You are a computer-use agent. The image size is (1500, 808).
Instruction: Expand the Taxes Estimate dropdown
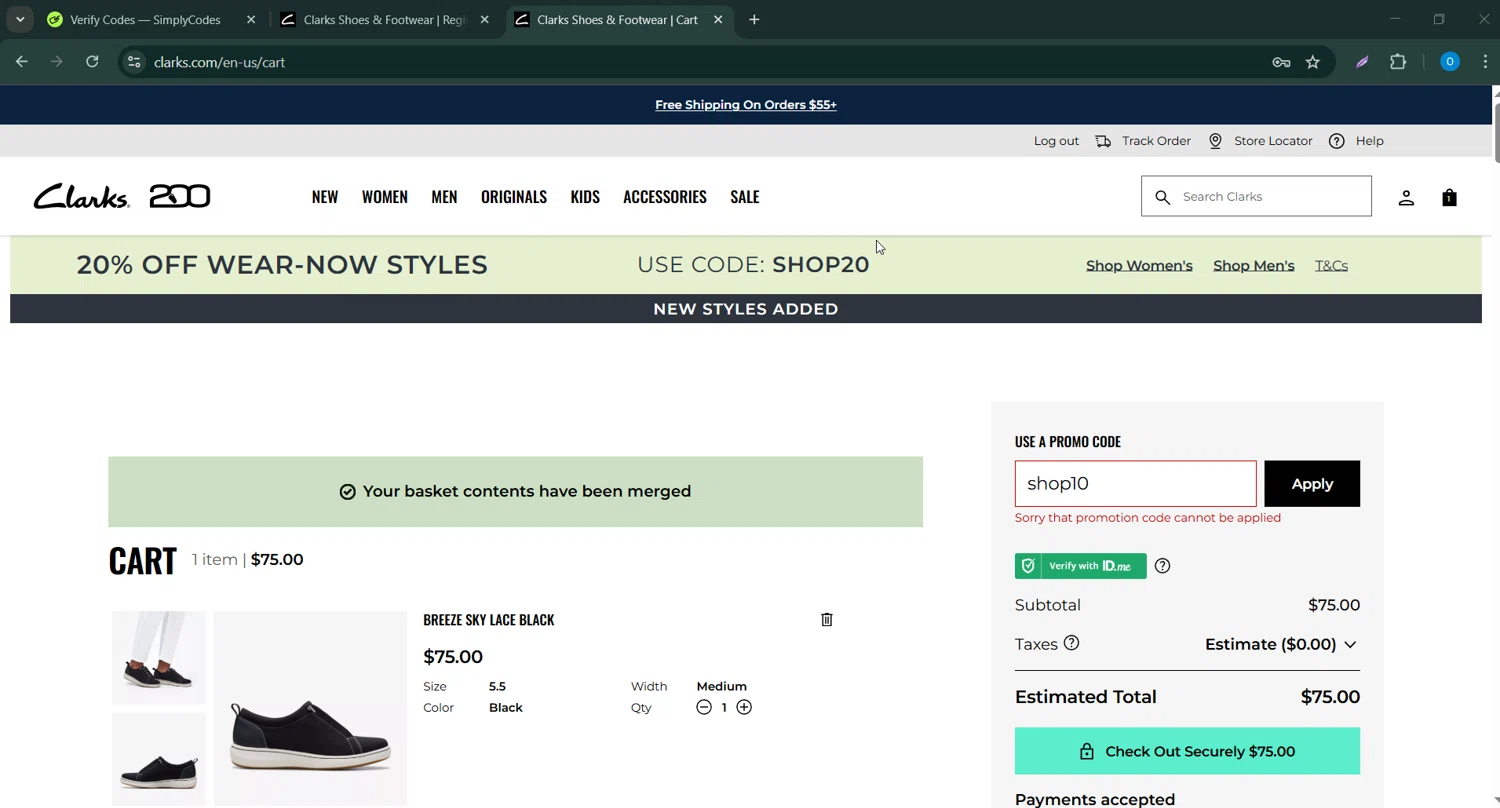tap(1281, 644)
